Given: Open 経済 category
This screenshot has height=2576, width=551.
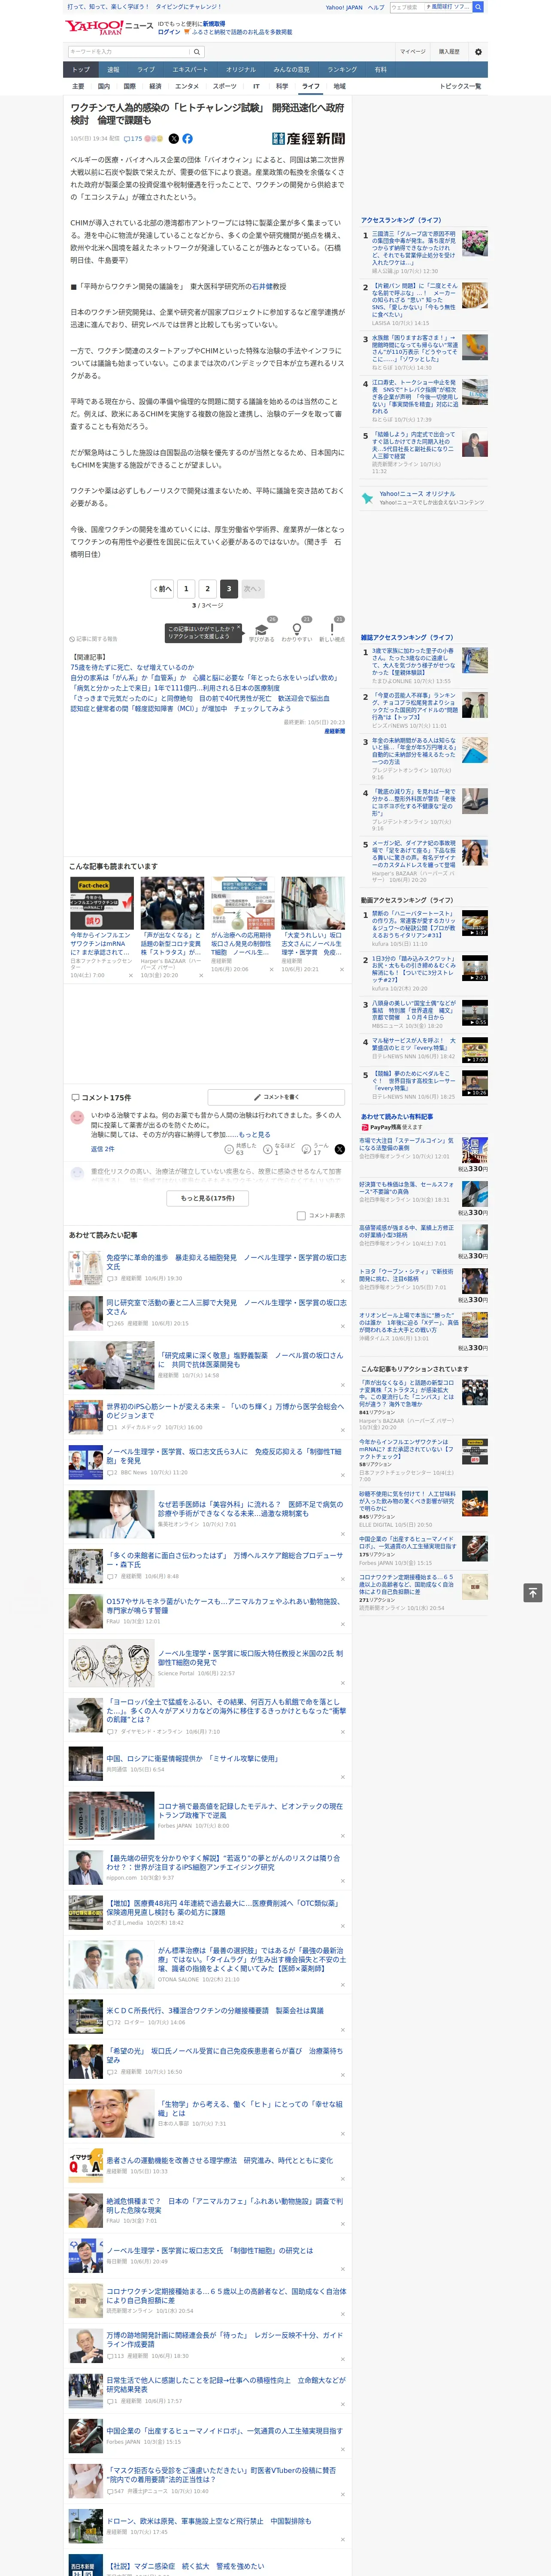Looking at the screenshot, I should 155,86.
